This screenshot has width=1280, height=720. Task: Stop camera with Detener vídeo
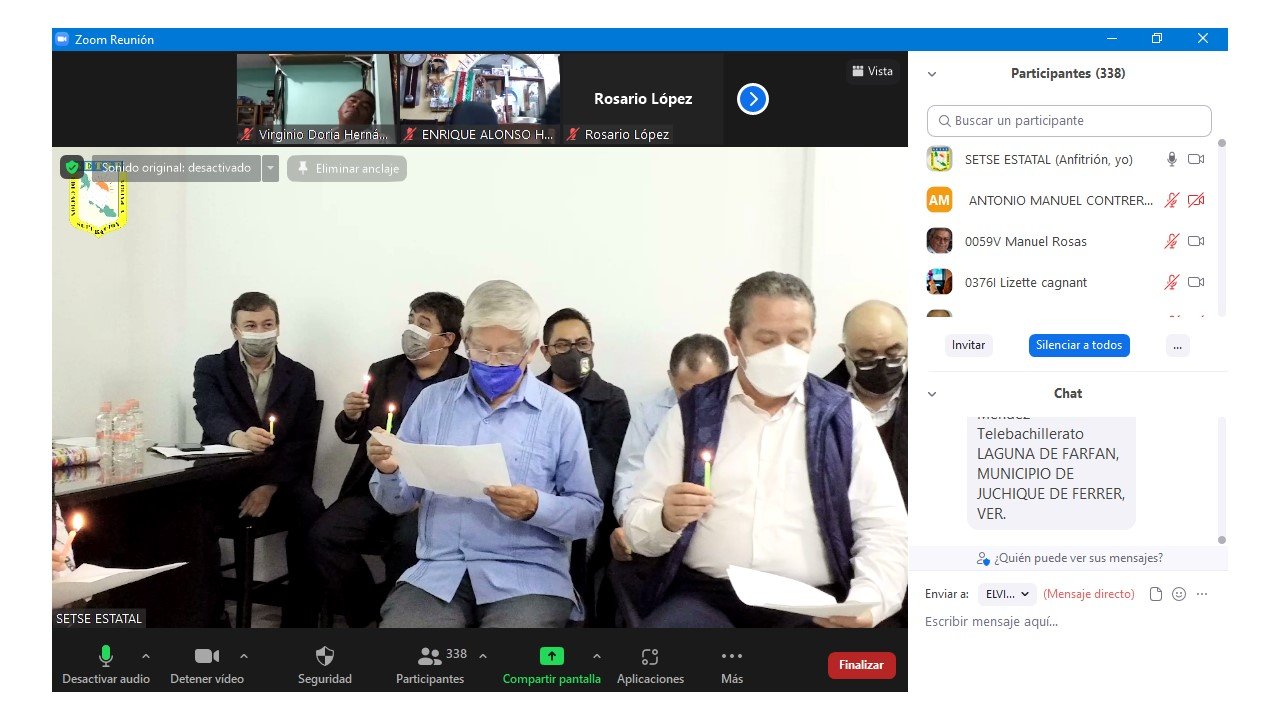[x=207, y=665]
